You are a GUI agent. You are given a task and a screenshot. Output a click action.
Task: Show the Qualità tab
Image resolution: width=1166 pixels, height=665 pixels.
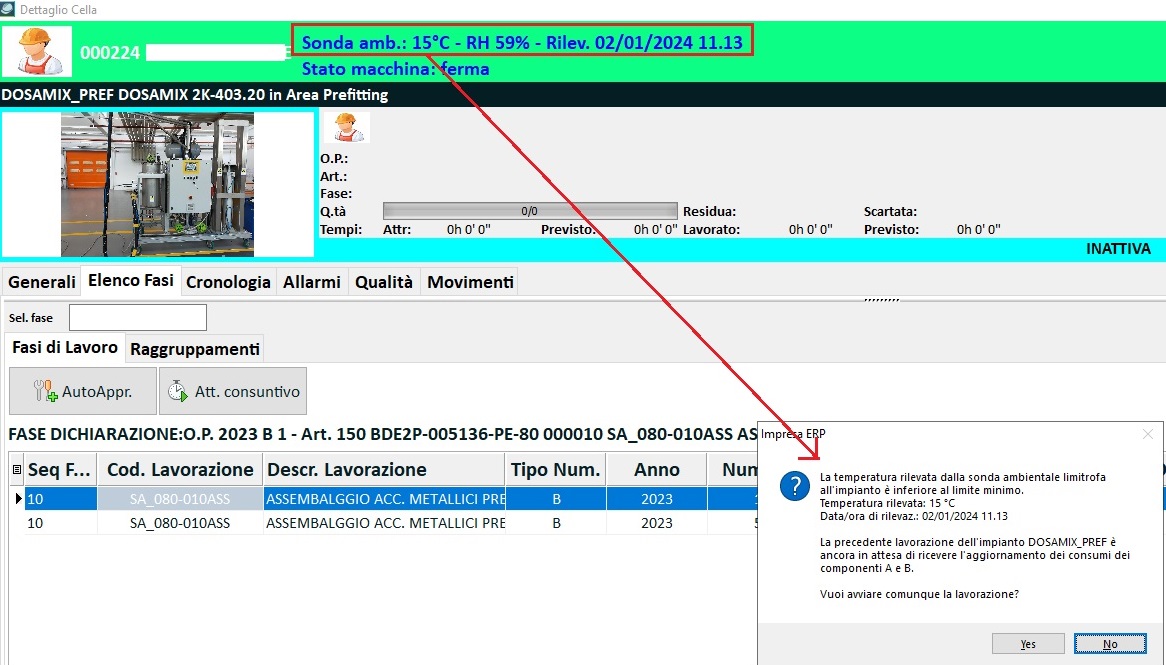[x=384, y=282]
